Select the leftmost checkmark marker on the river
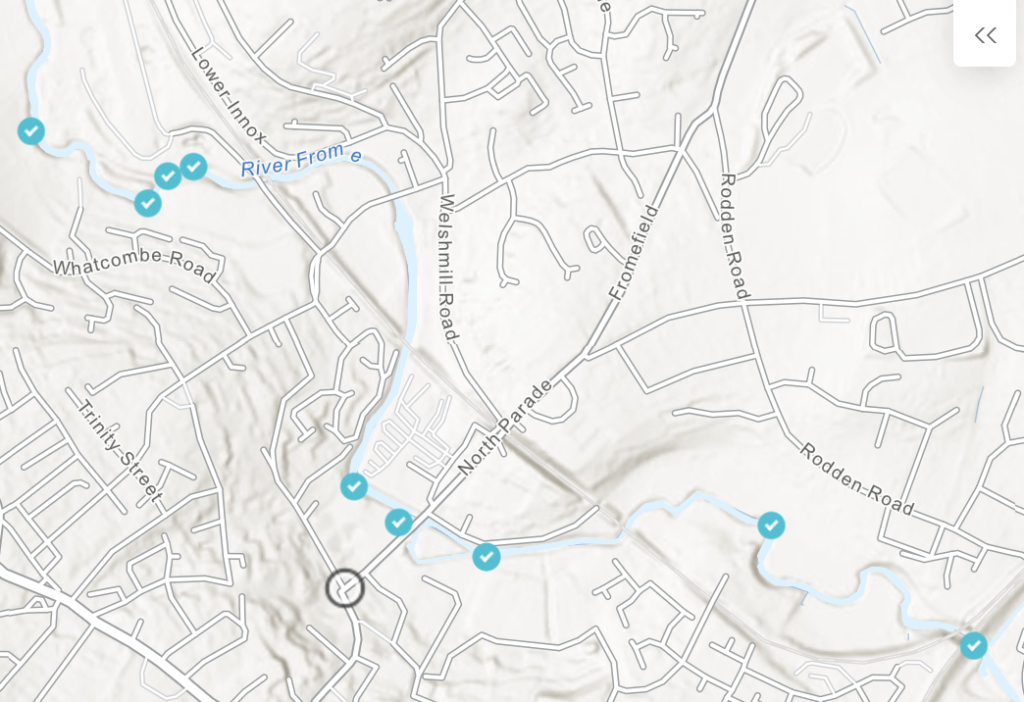Image resolution: width=1024 pixels, height=702 pixels. (x=31, y=131)
